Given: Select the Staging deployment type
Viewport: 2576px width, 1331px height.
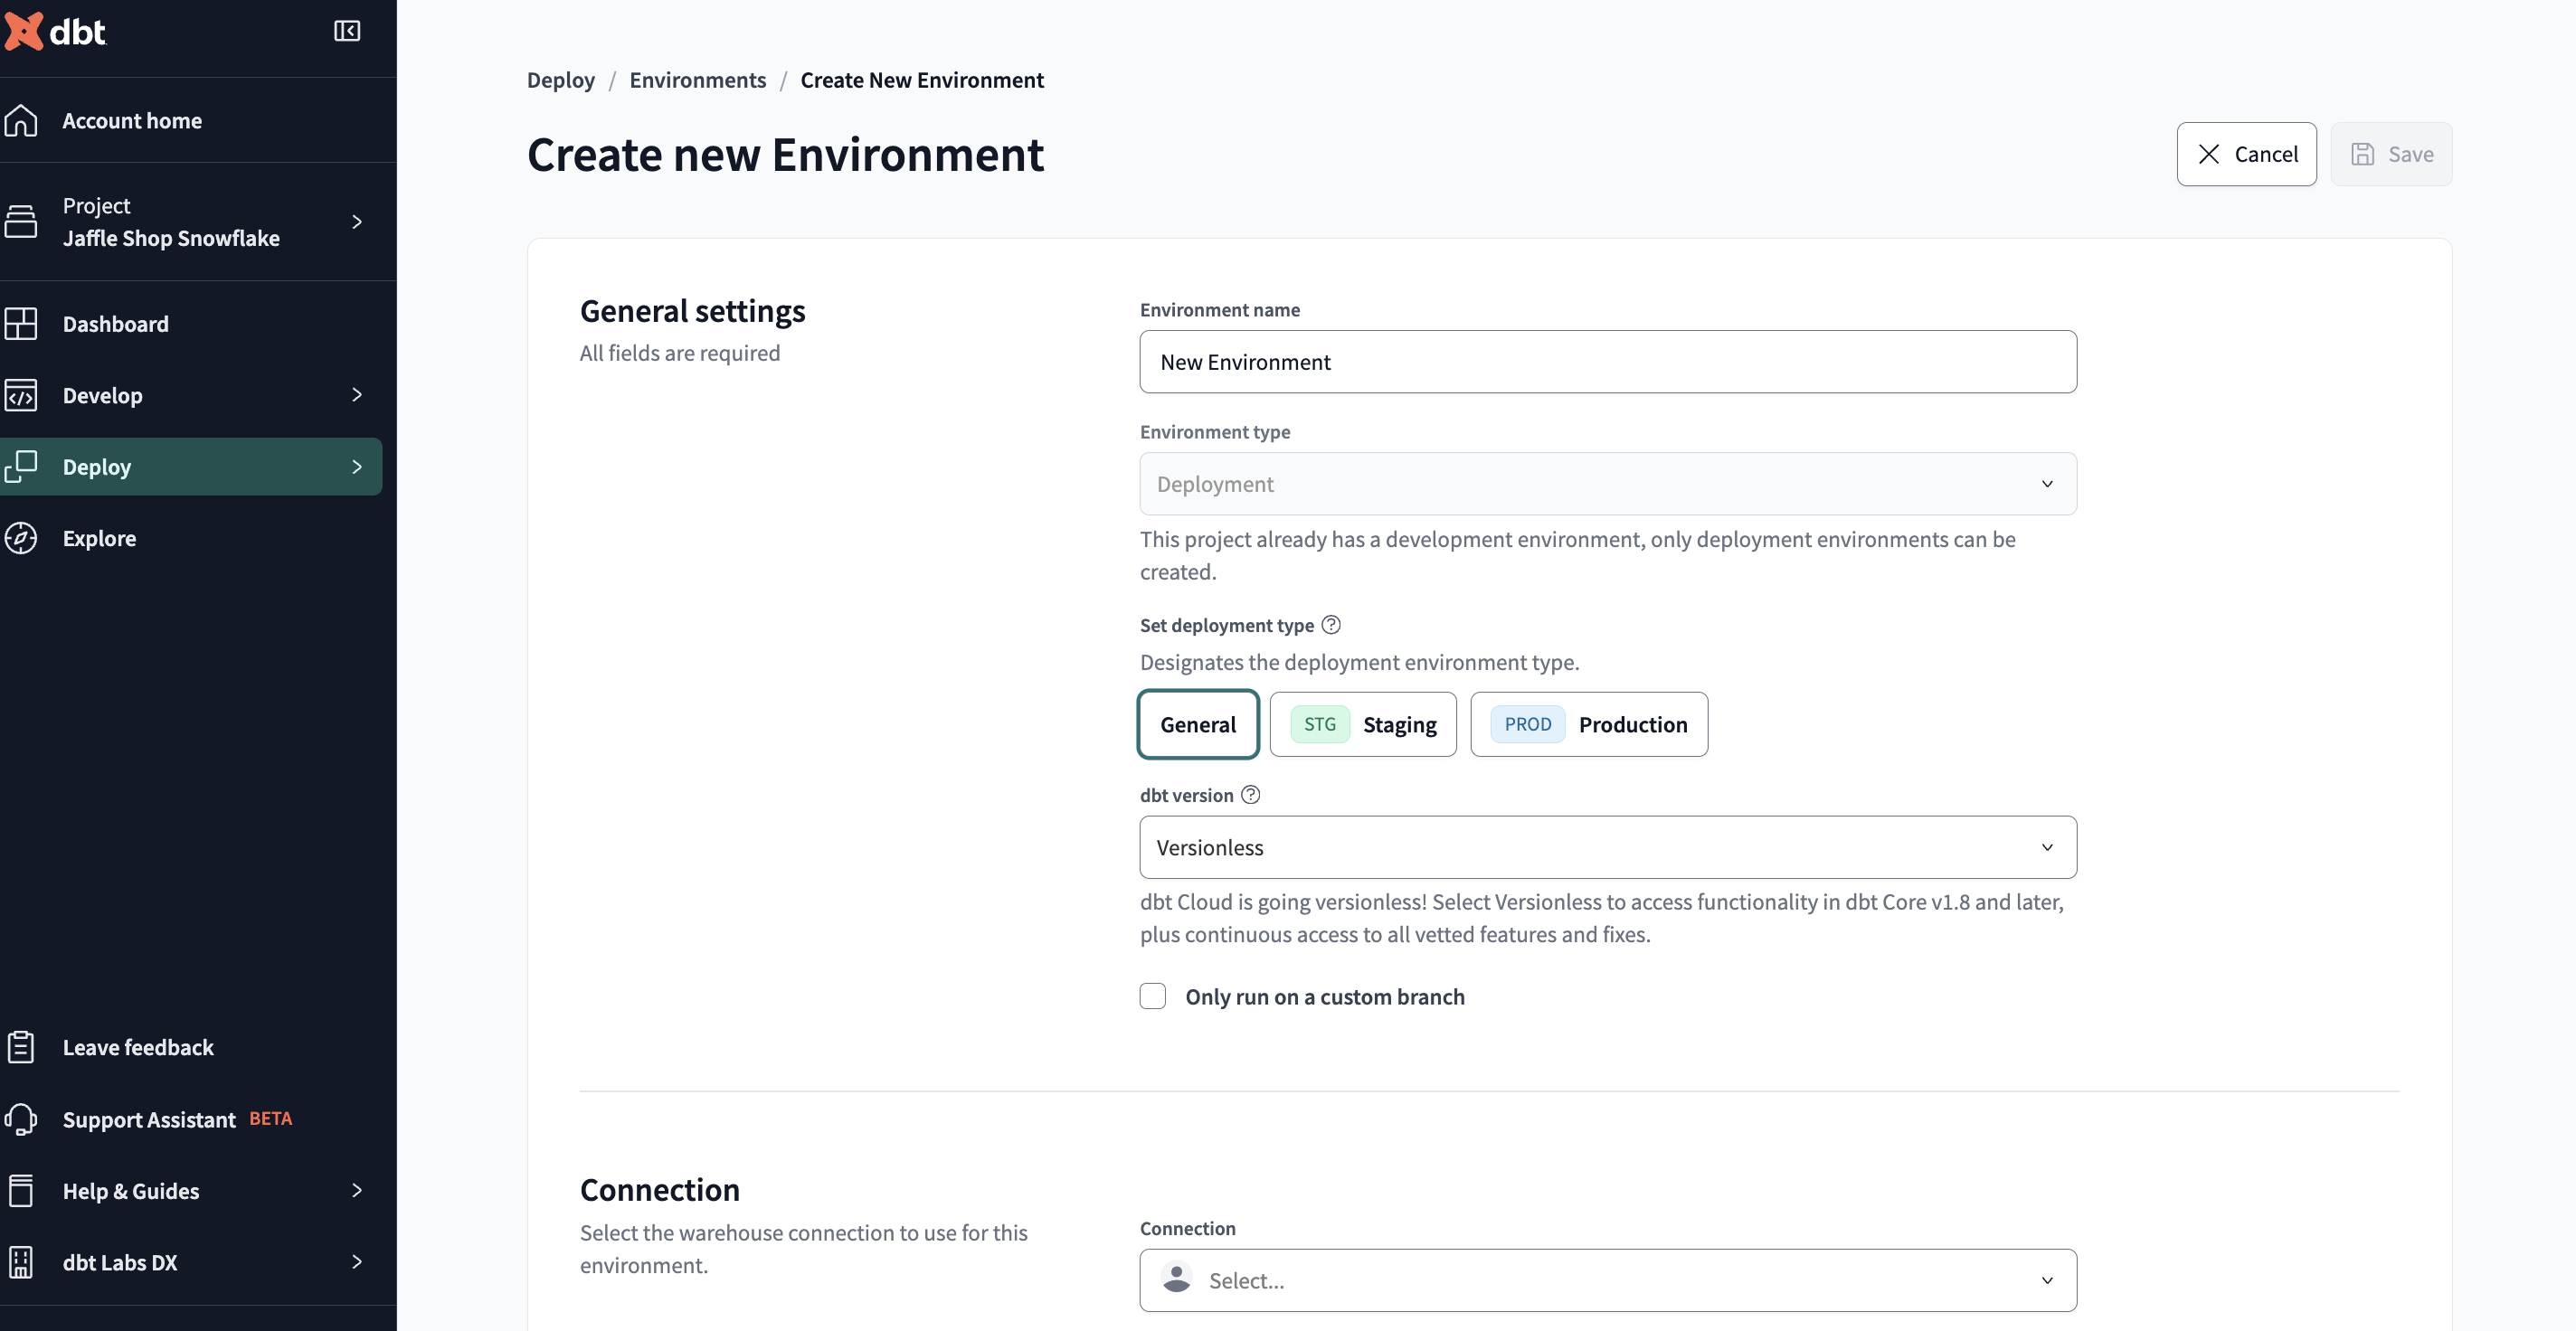Looking at the screenshot, I should coord(1363,724).
